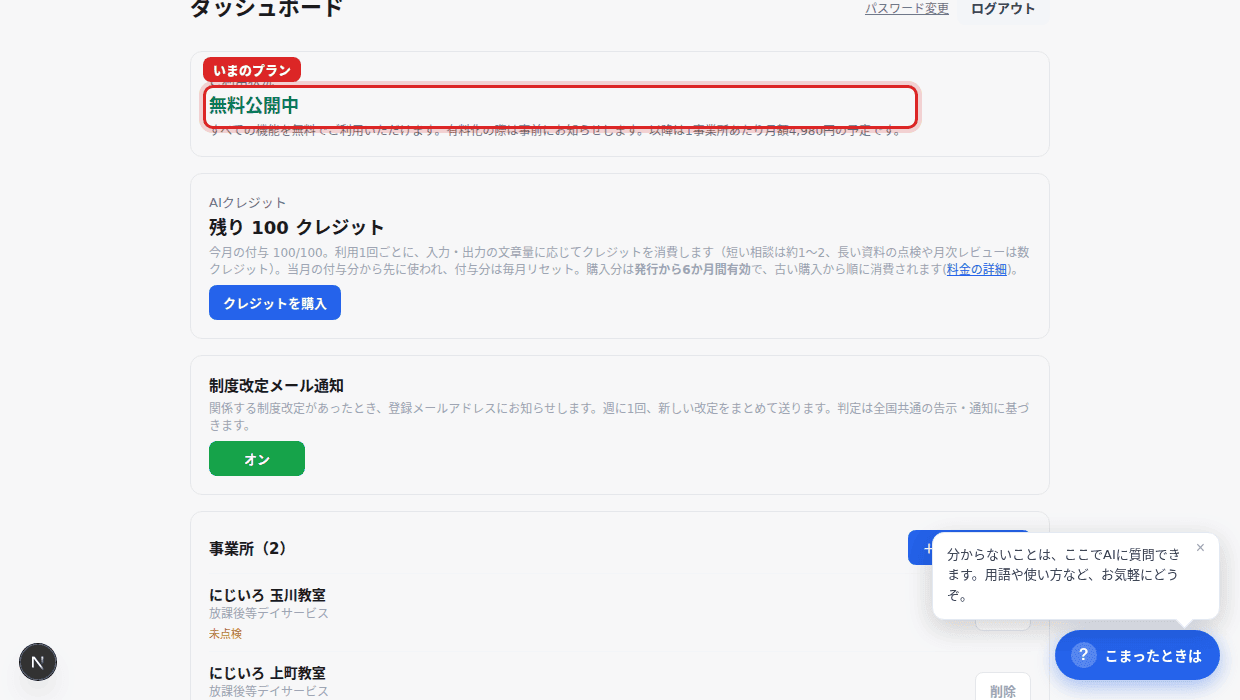The width and height of the screenshot is (1240, 700).
Task: Turn off the 制度改定メール通知 オン toggle
Action: (x=257, y=459)
